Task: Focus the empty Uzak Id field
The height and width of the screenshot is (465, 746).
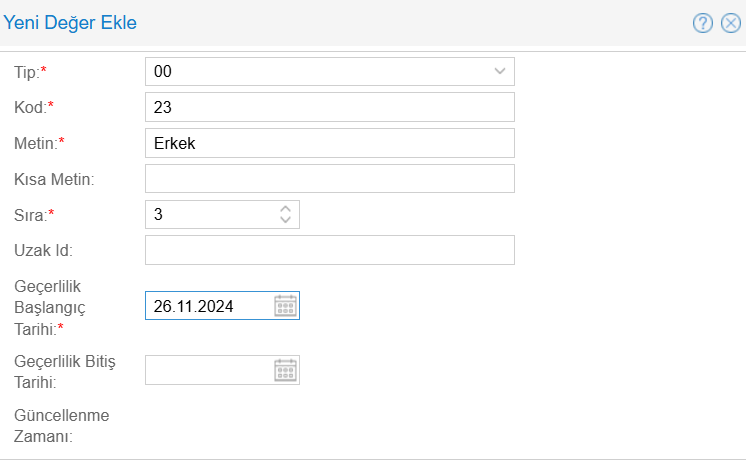Action: (330, 250)
